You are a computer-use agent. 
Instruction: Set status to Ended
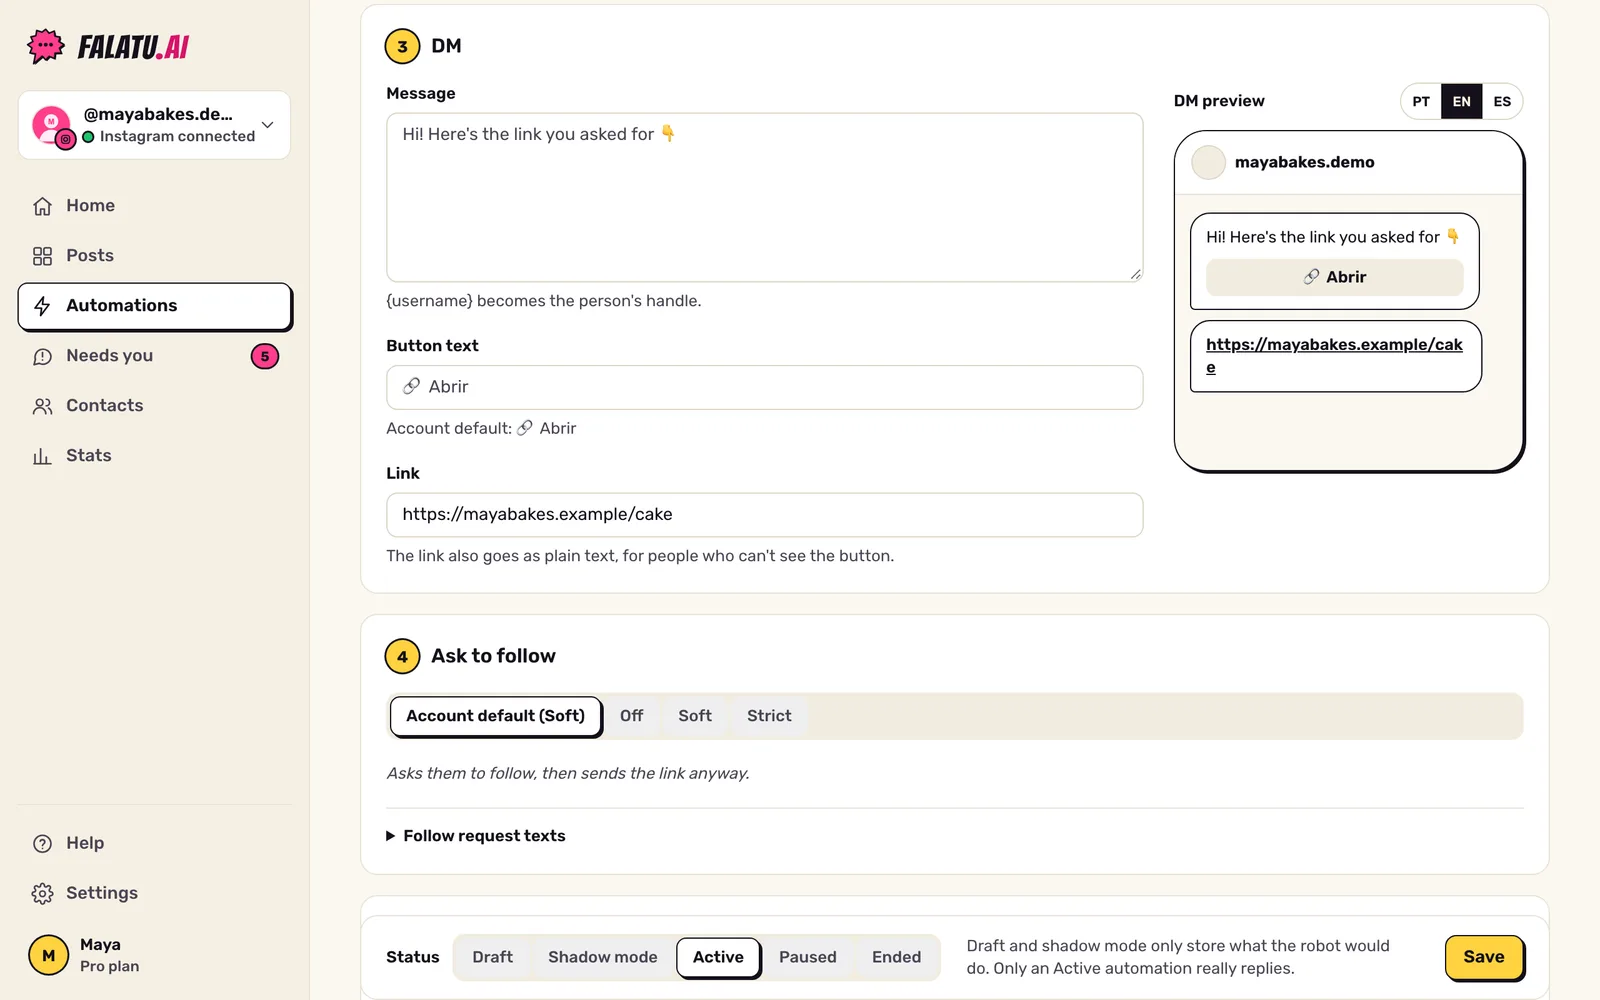(896, 957)
